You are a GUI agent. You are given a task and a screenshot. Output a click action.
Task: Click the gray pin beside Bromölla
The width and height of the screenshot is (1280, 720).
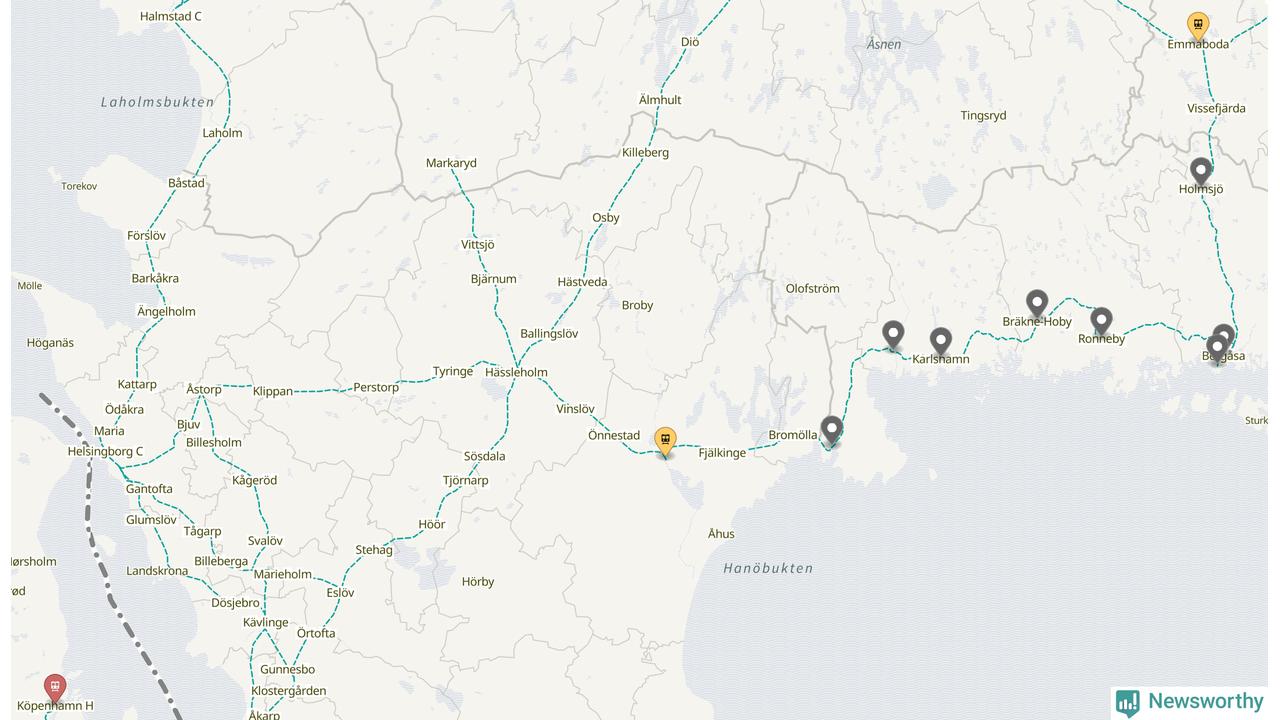click(x=831, y=431)
